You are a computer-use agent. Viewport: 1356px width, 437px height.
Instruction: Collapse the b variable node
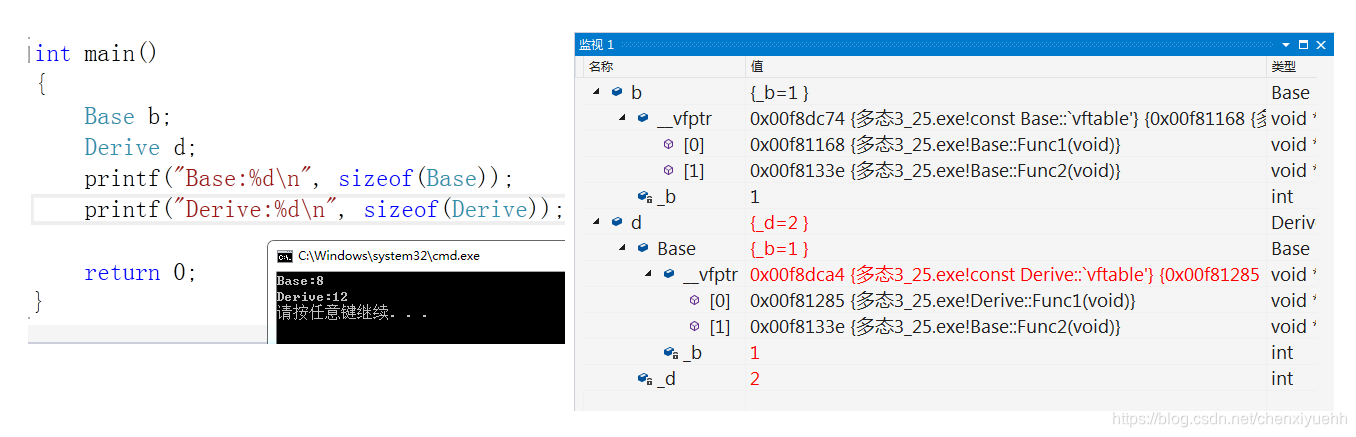point(597,92)
